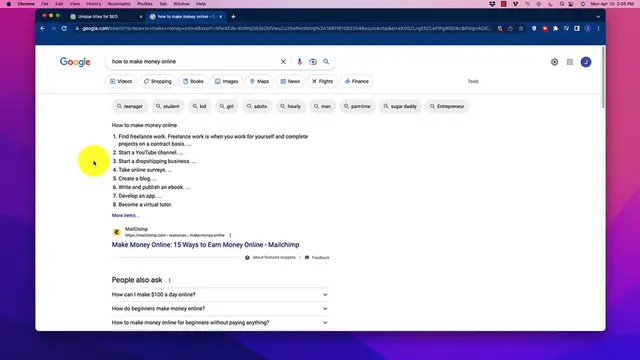The image size is (640, 360).
Task: Open a new tab with the plus button
Action: [x=233, y=17]
